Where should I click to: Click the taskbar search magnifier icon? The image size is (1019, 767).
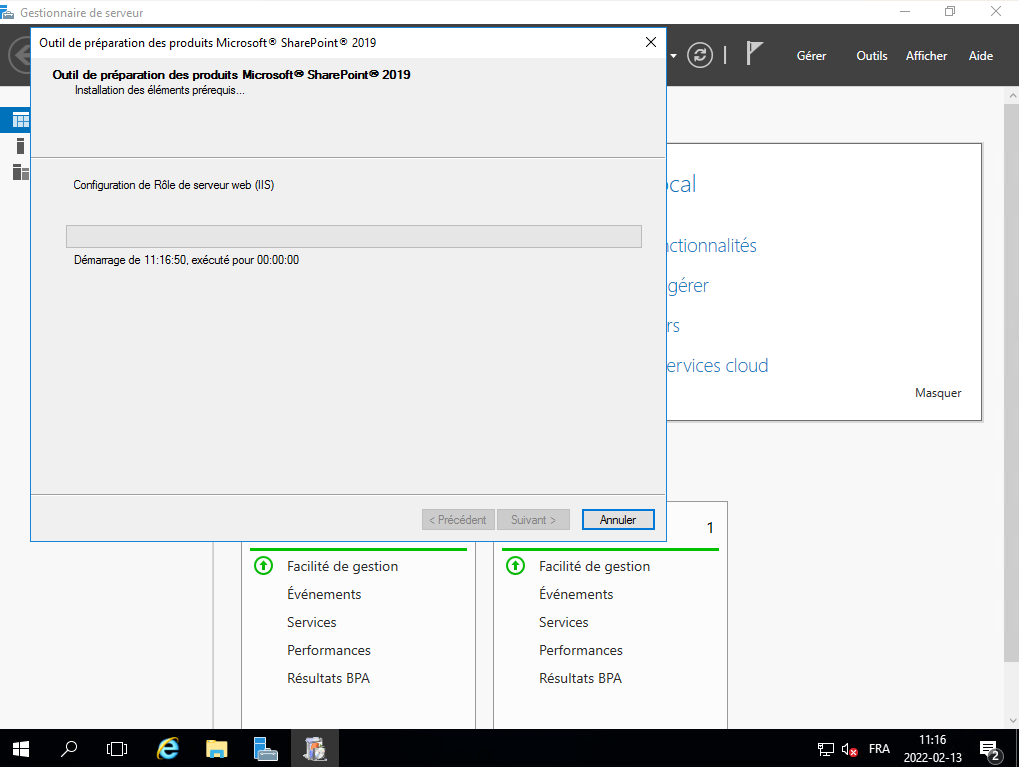click(69, 748)
